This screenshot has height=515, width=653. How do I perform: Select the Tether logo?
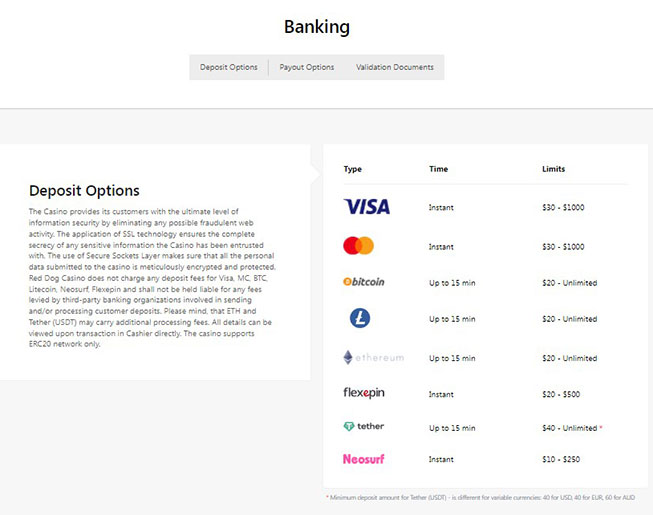(x=363, y=426)
